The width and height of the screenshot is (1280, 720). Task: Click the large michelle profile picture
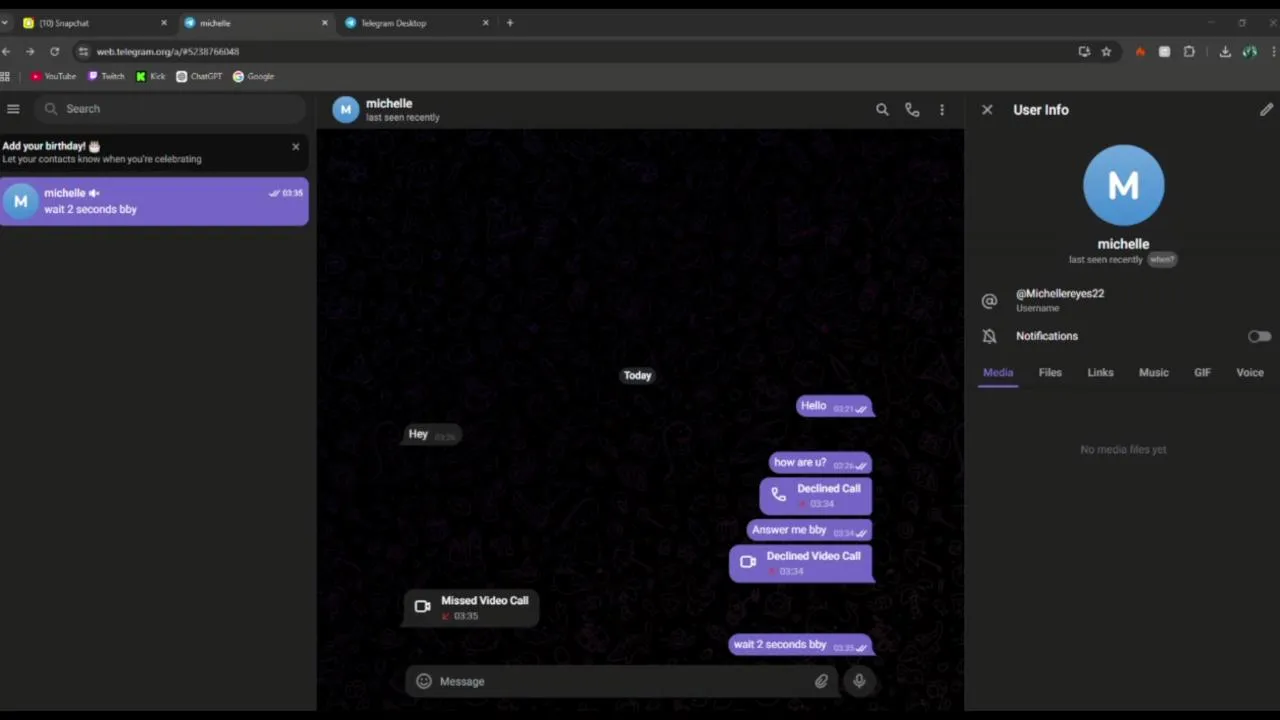click(1123, 185)
